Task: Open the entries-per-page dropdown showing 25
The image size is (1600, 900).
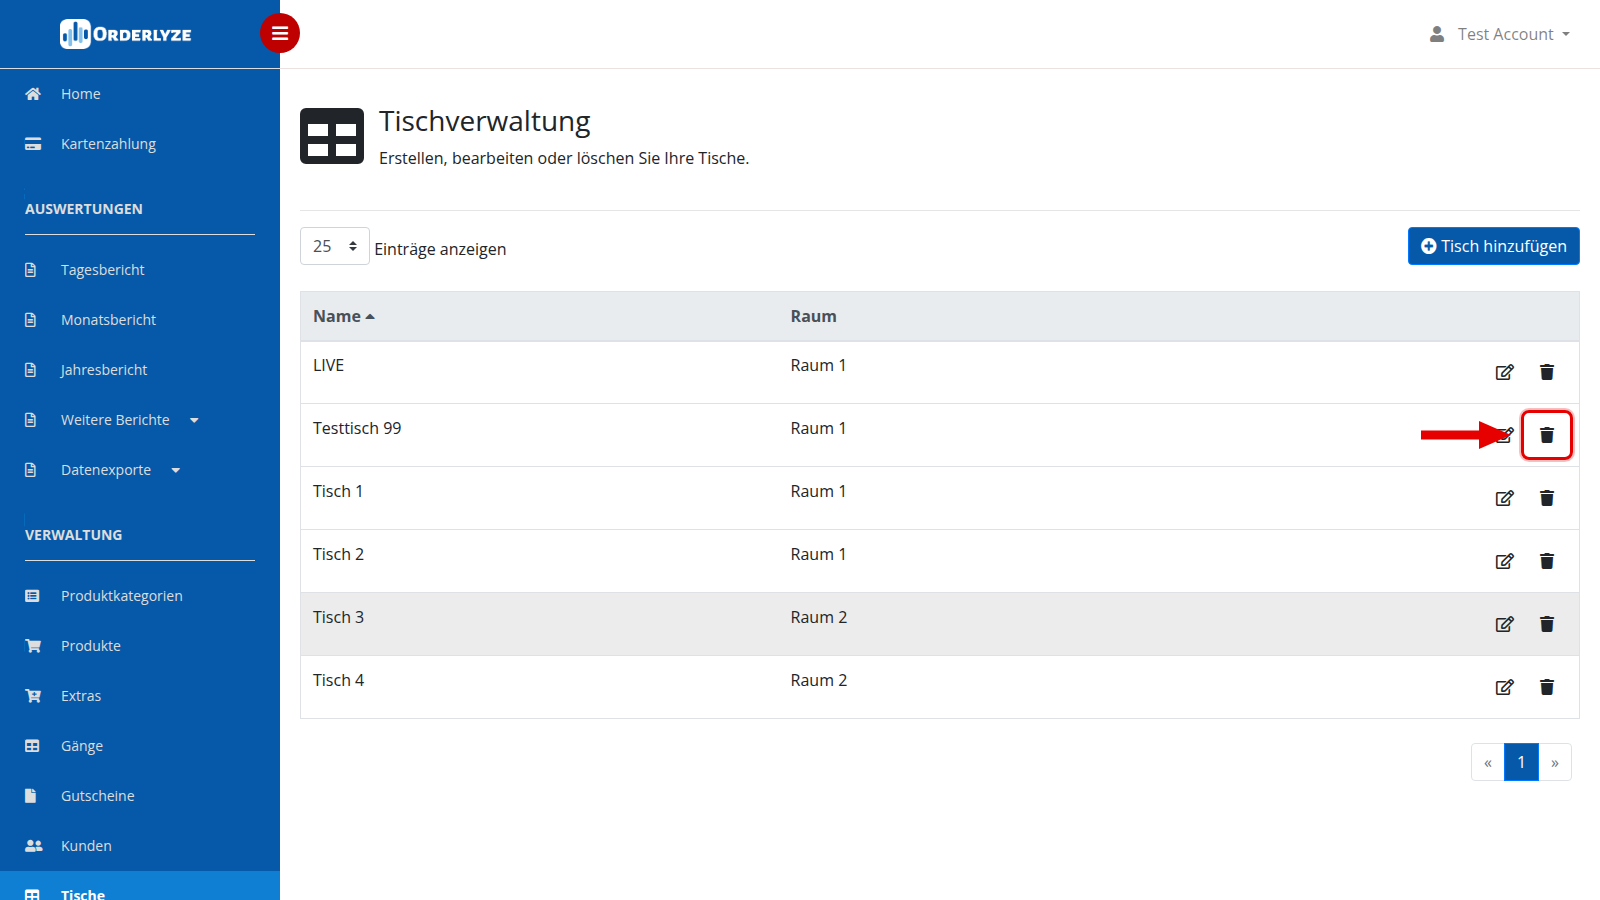Action: 335,246
